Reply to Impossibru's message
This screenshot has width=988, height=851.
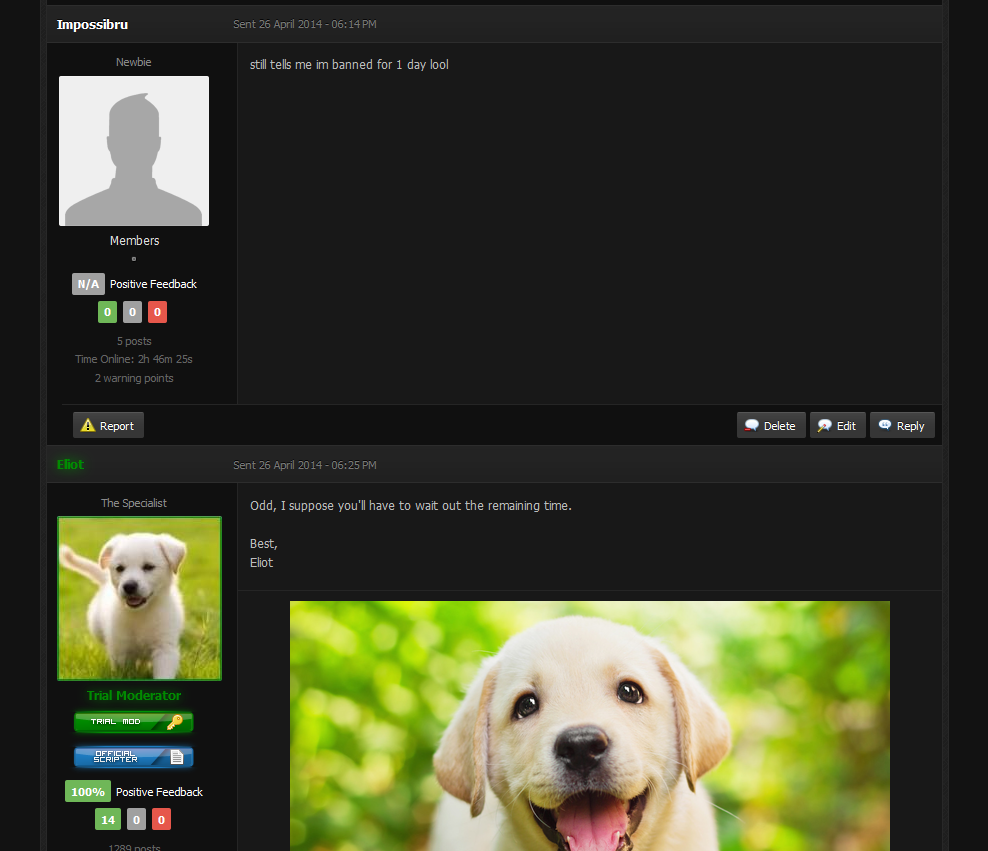pos(902,425)
